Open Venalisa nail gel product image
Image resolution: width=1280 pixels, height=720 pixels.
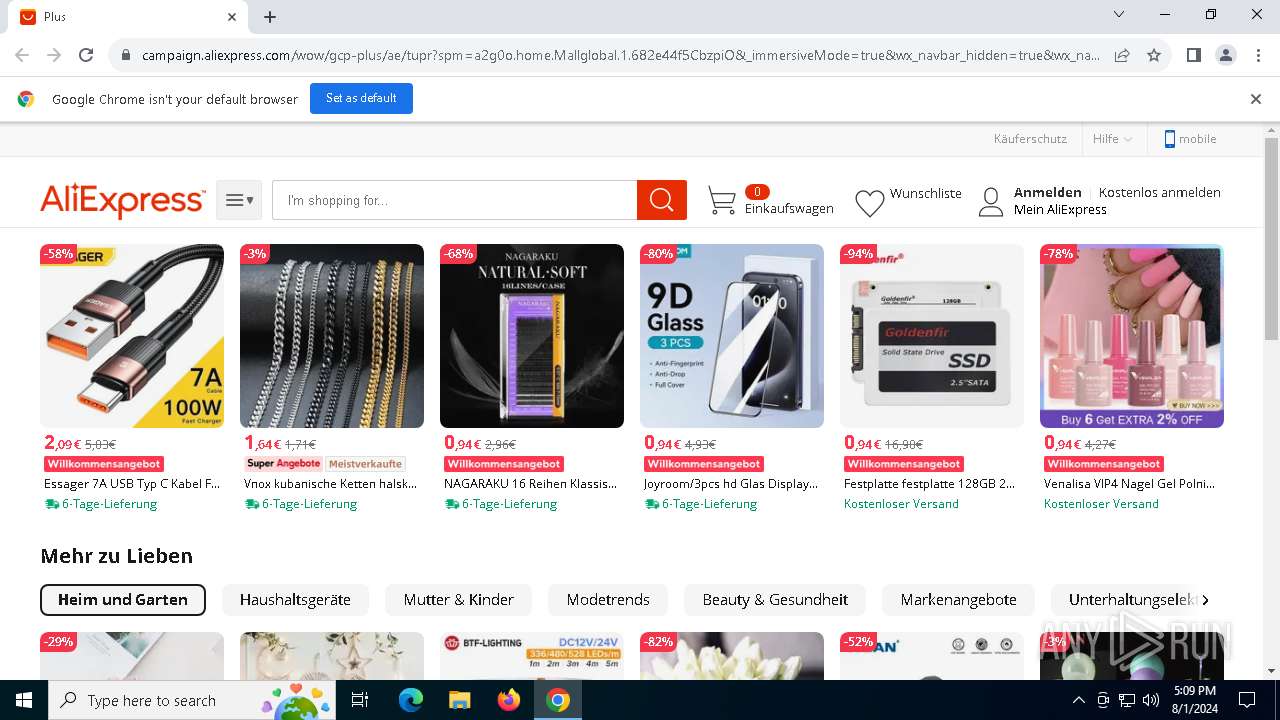point(1132,336)
